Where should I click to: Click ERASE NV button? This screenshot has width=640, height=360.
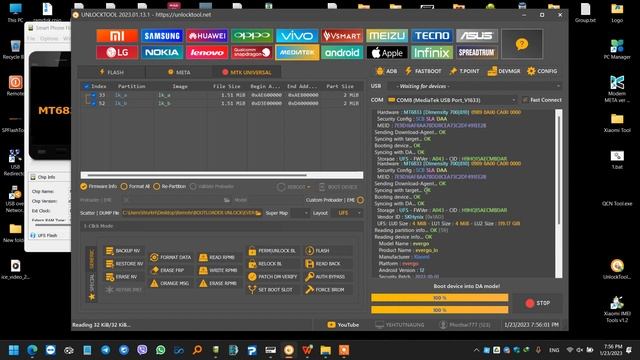123,277
